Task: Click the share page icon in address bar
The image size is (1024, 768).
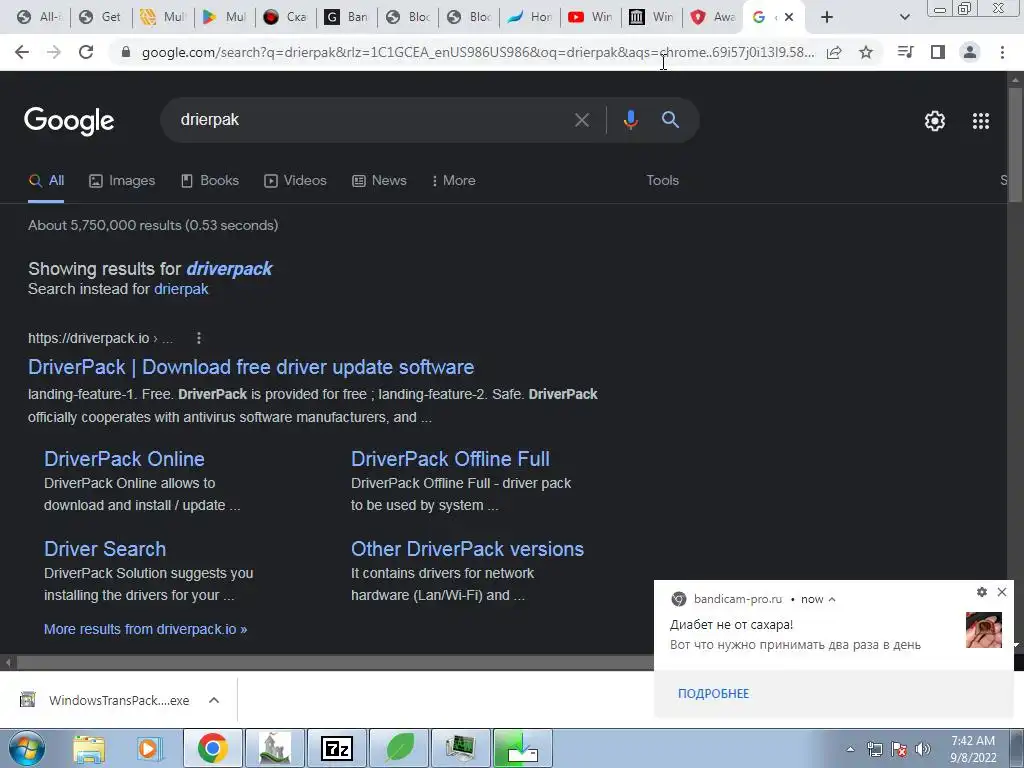Action: click(834, 52)
